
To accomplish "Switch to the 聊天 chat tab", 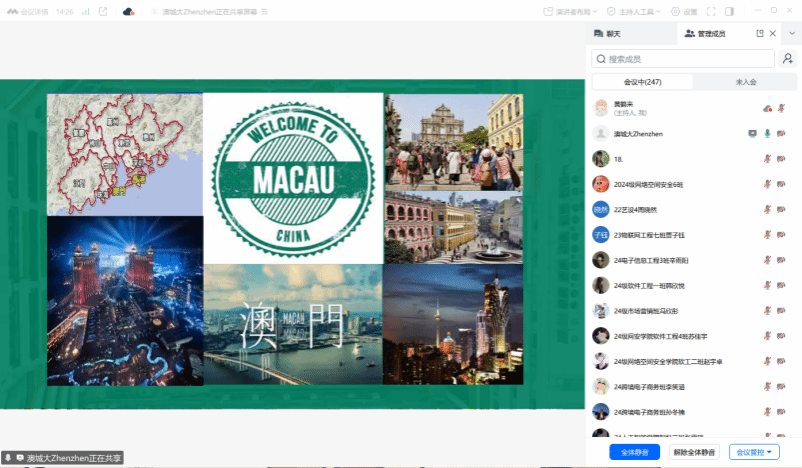I will (607, 33).
